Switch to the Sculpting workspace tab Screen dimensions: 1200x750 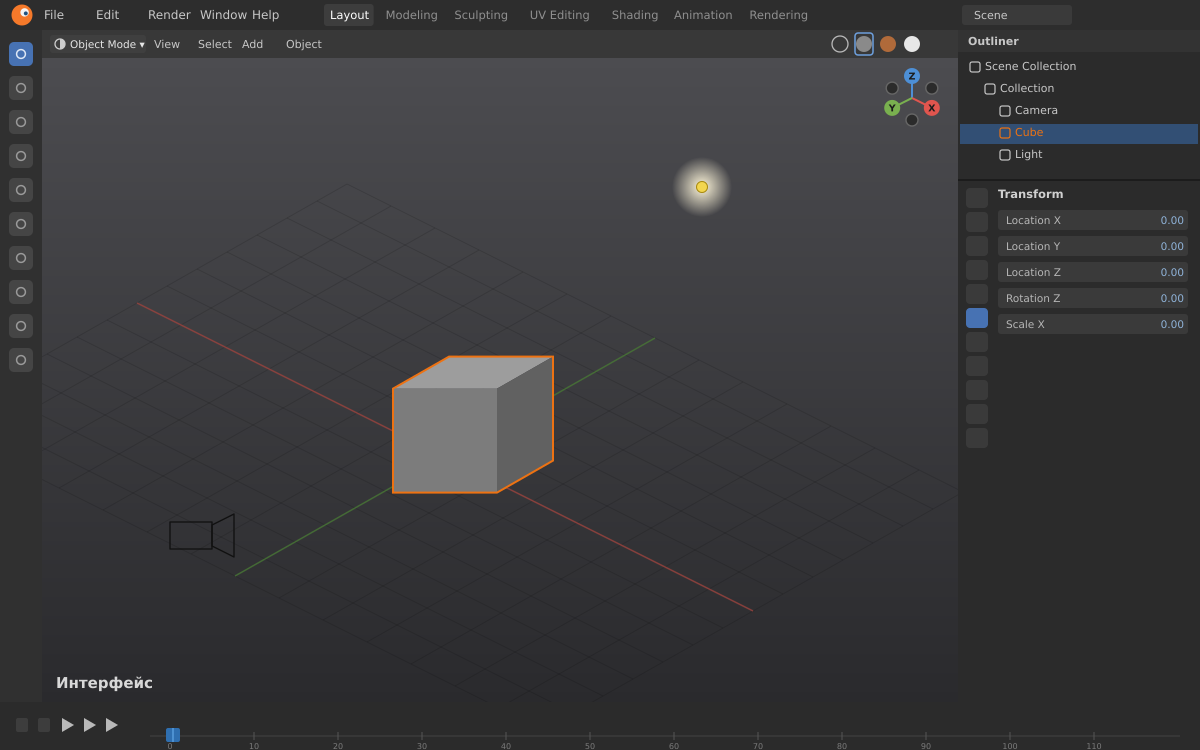(x=481, y=15)
